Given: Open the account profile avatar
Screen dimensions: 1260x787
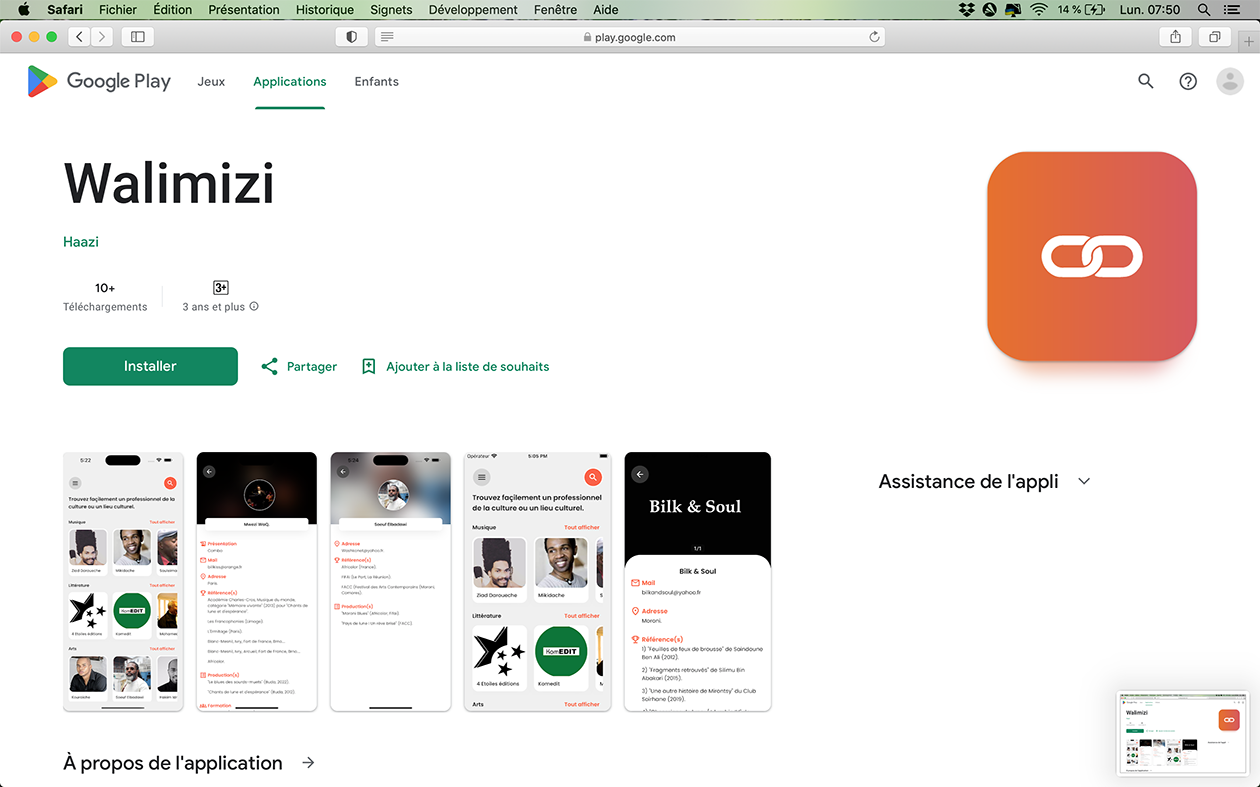Looking at the screenshot, I should click(1230, 82).
